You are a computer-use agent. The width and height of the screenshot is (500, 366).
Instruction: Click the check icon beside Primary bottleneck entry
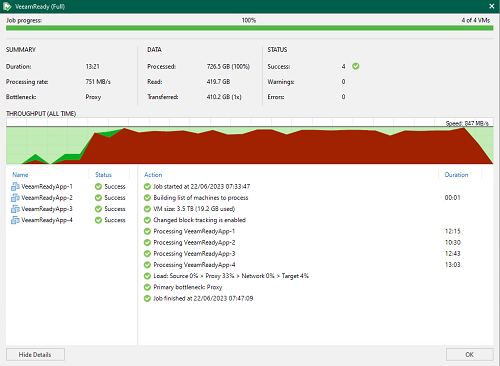pos(147,287)
